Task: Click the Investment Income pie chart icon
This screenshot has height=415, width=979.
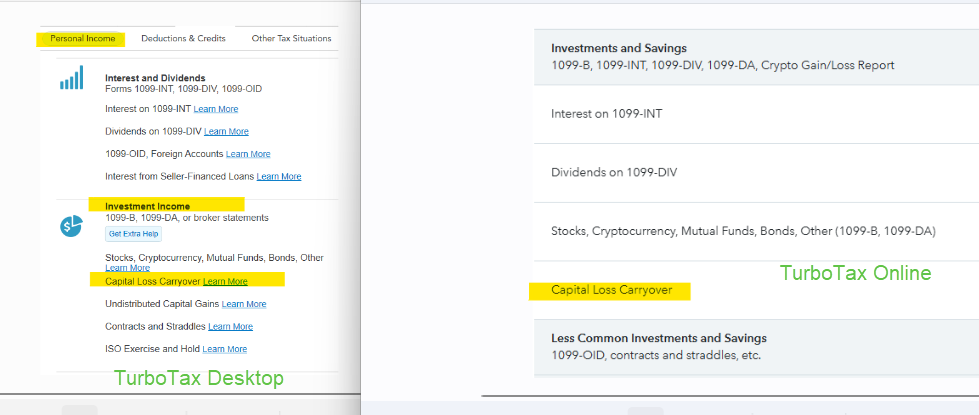Action: (x=71, y=226)
